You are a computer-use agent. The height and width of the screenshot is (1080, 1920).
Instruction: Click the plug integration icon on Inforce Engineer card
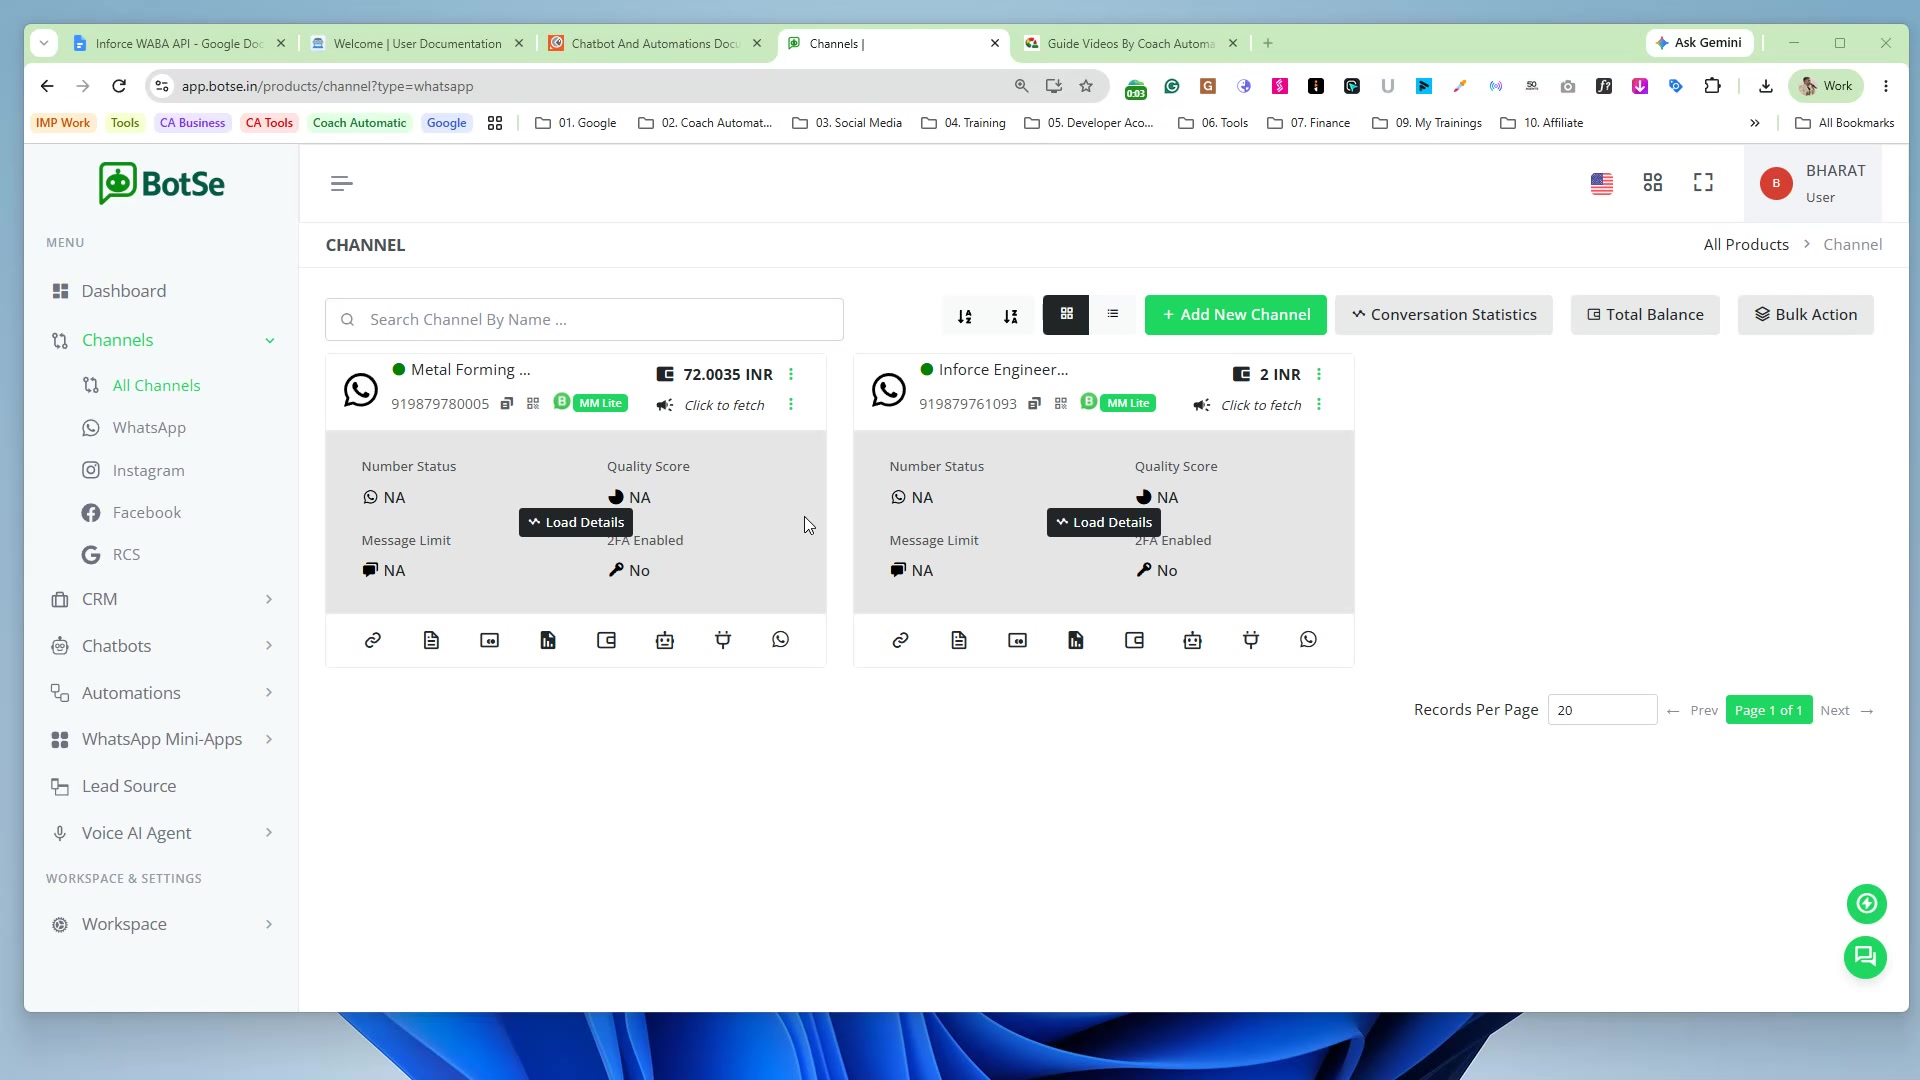[x=1251, y=640]
